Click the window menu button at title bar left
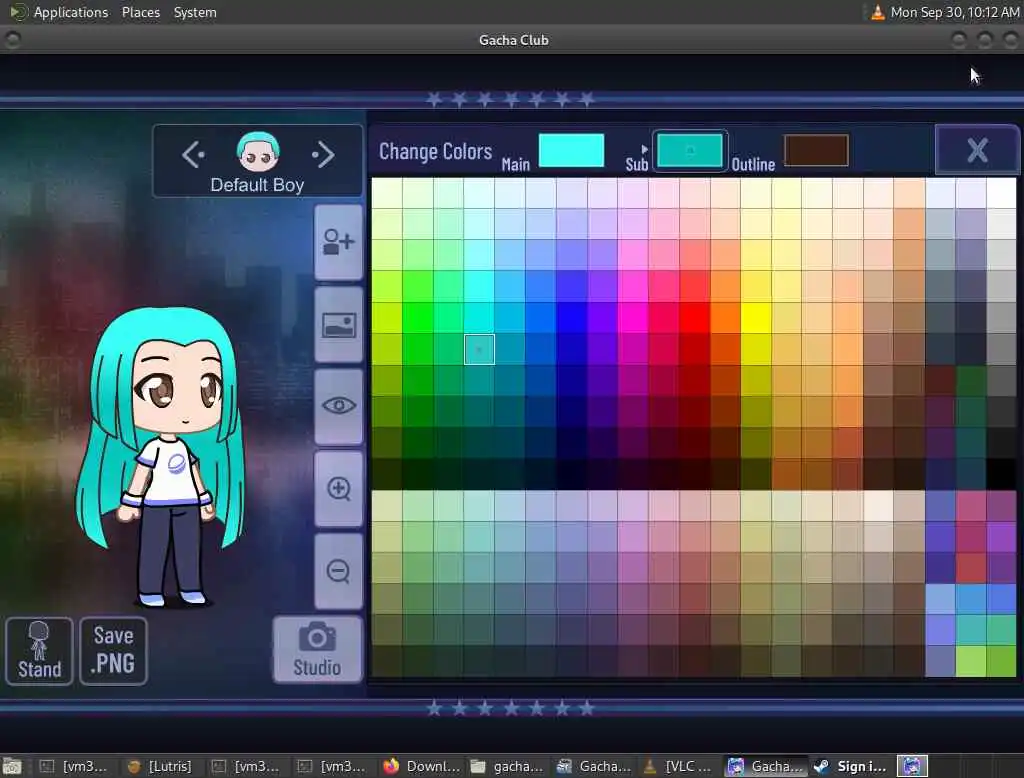Image resolution: width=1024 pixels, height=778 pixels. click(12, 40)
